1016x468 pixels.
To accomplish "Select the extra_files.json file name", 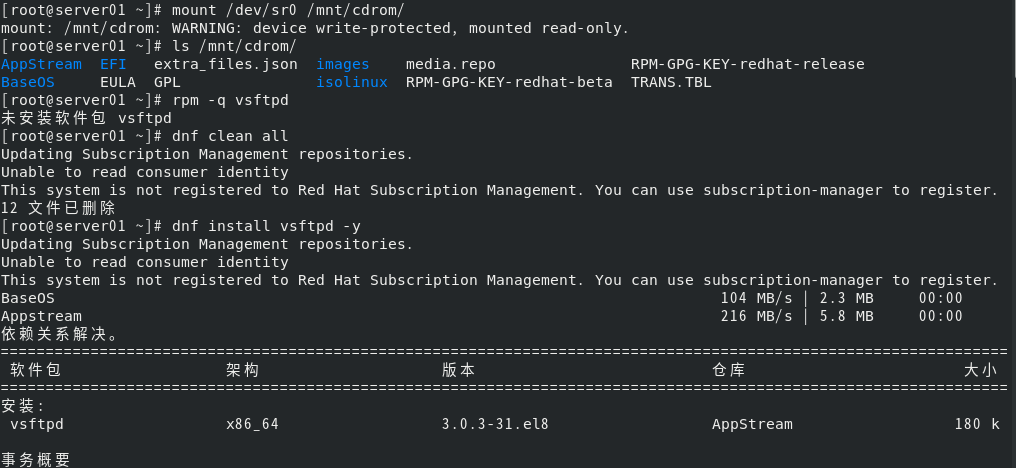I will (225, 64).
